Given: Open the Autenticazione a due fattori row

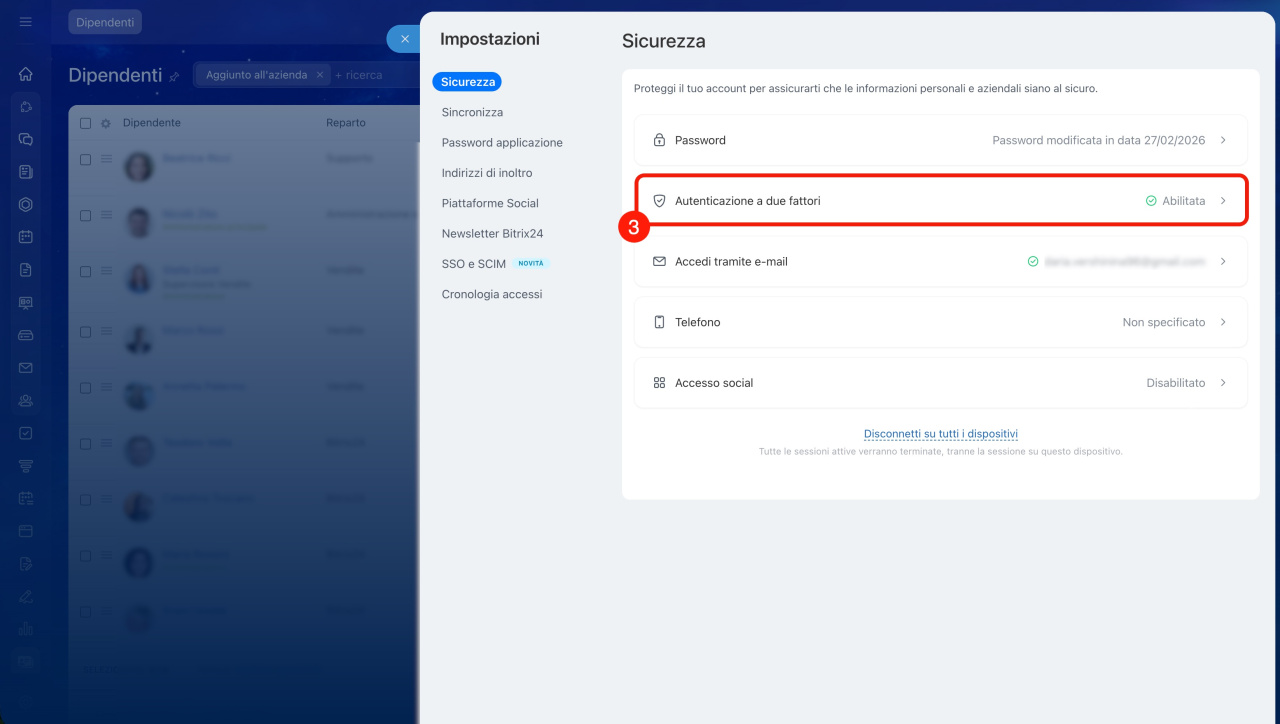Looking at the screenshot, I should [x=940, y=201].
